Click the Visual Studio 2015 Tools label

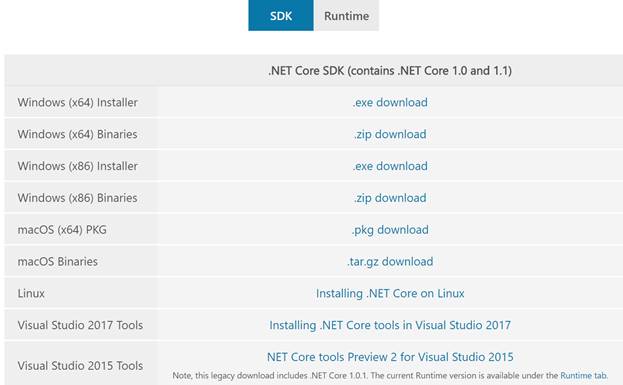80,366
